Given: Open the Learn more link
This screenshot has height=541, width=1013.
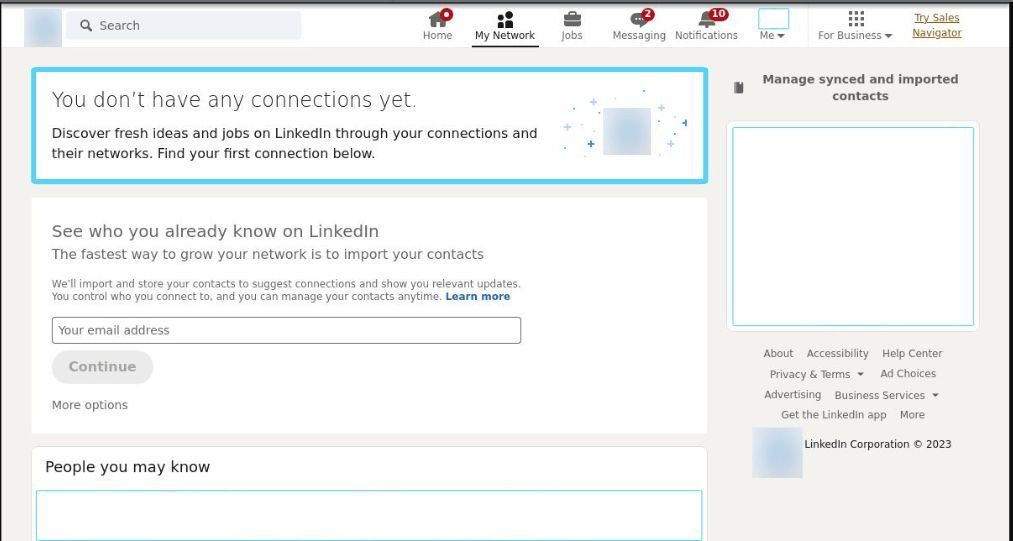Looking at the screenshot, I should (477, 297).
